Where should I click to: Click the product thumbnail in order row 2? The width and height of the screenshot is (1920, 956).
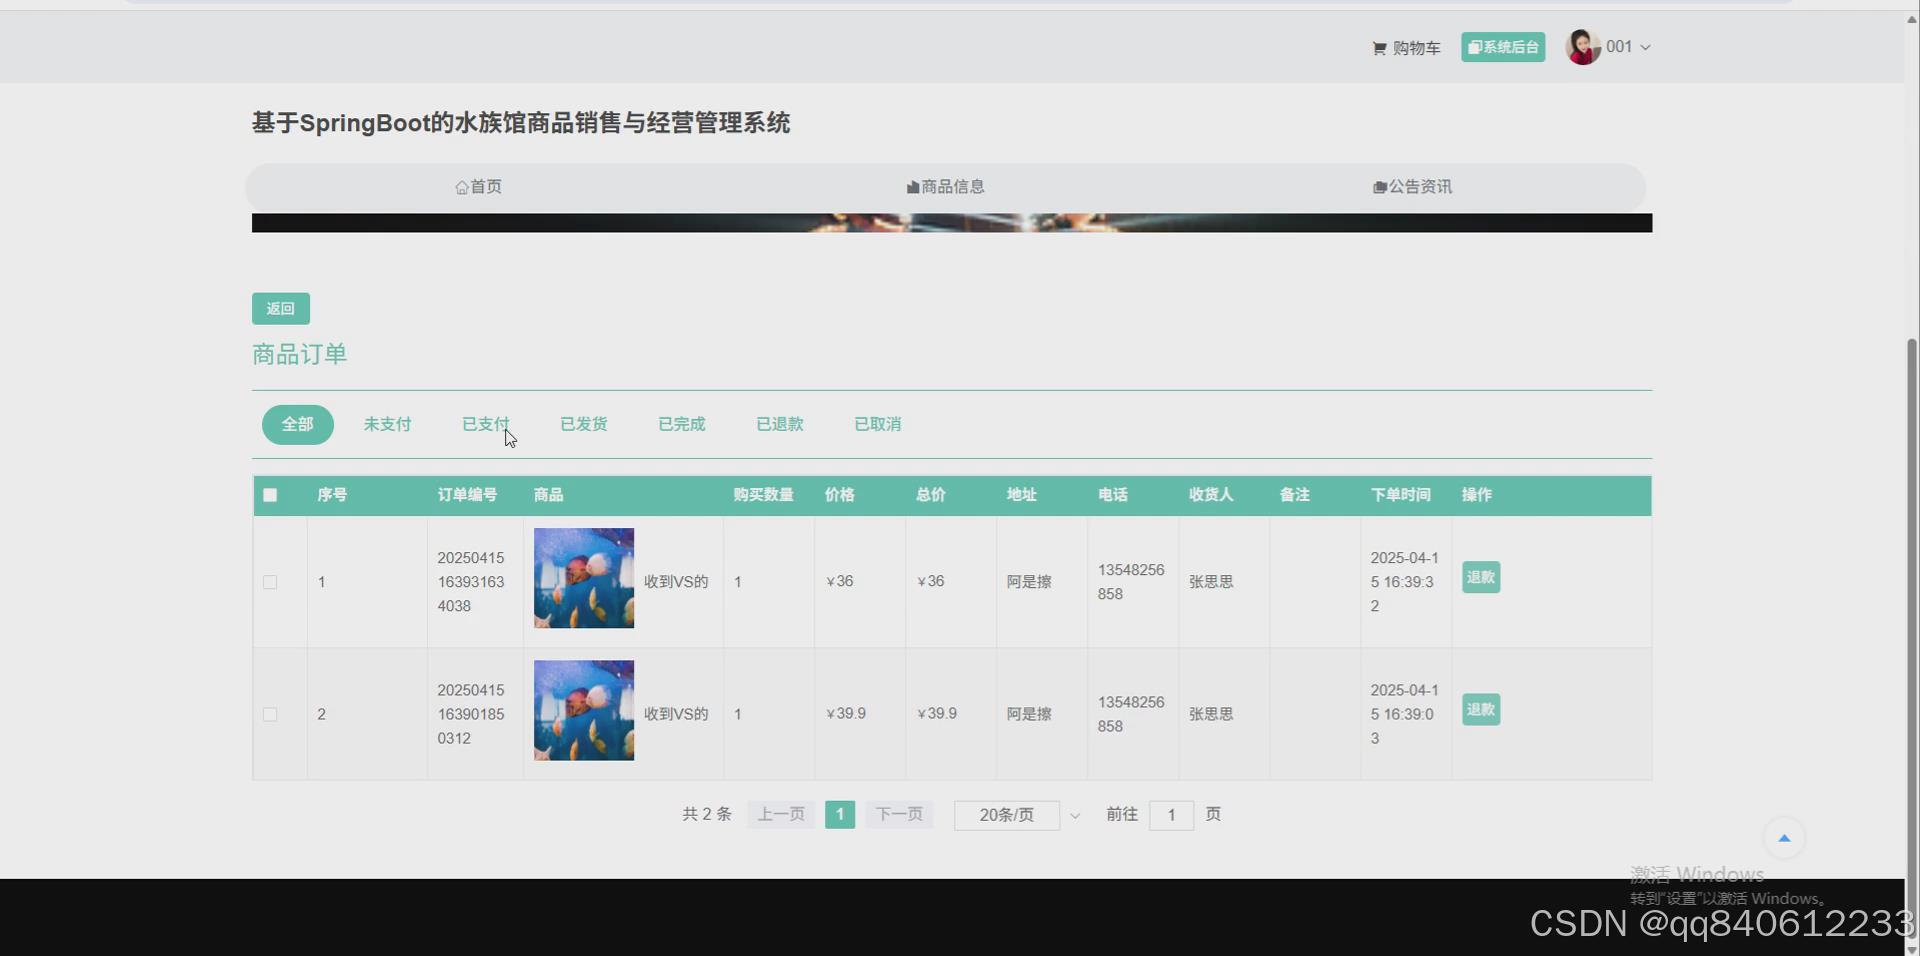[584, 710]
